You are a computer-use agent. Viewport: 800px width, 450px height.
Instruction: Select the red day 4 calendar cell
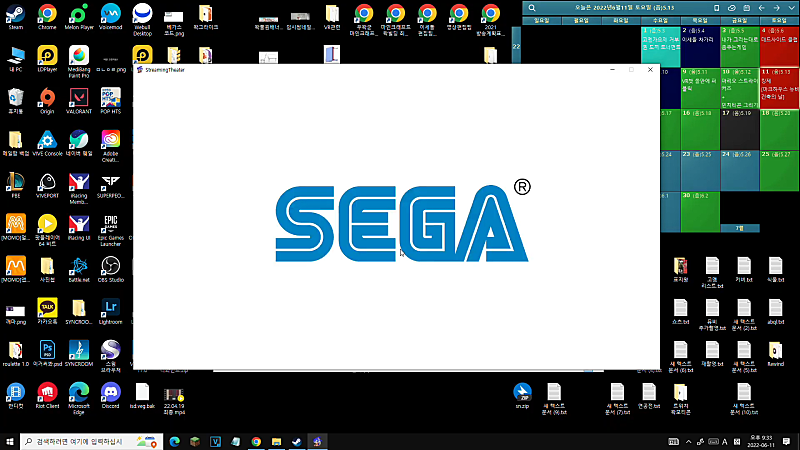click(x=779, y=46)
